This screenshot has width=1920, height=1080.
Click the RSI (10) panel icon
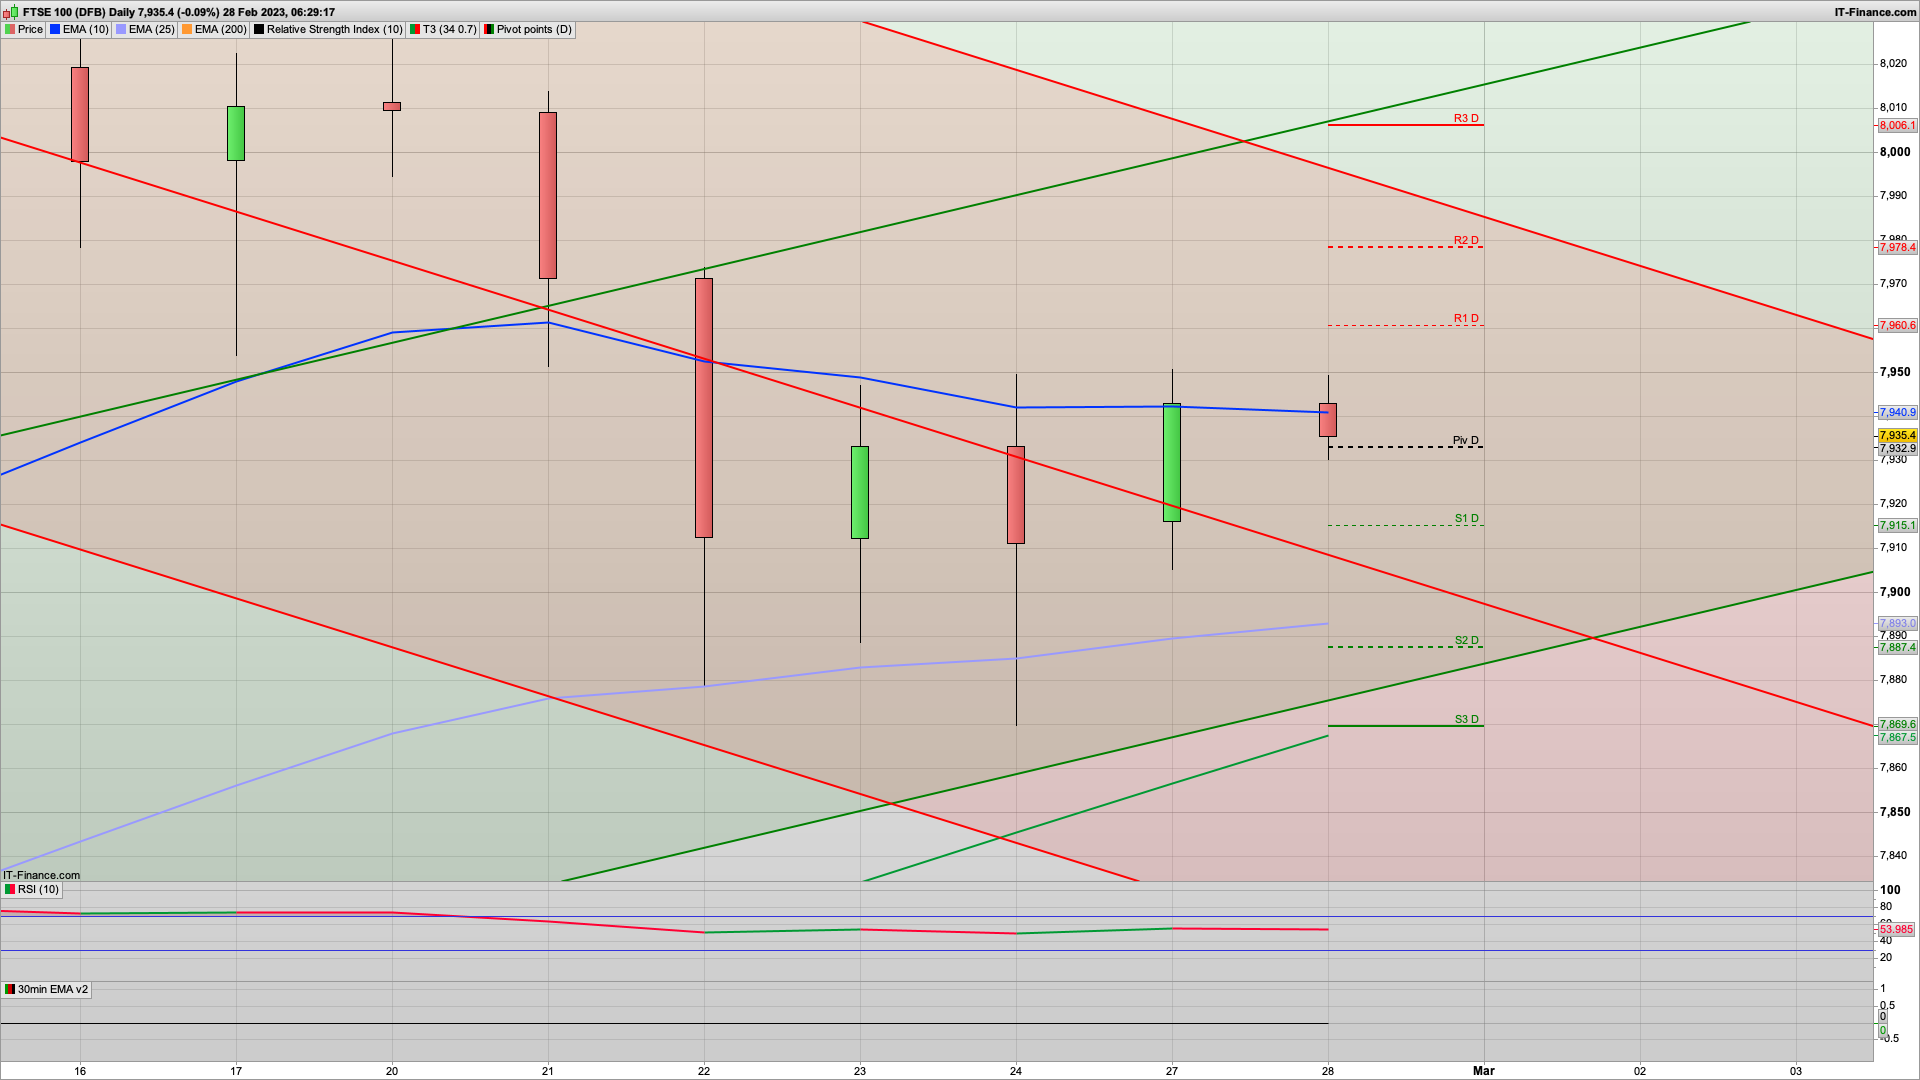coord(10,890)
